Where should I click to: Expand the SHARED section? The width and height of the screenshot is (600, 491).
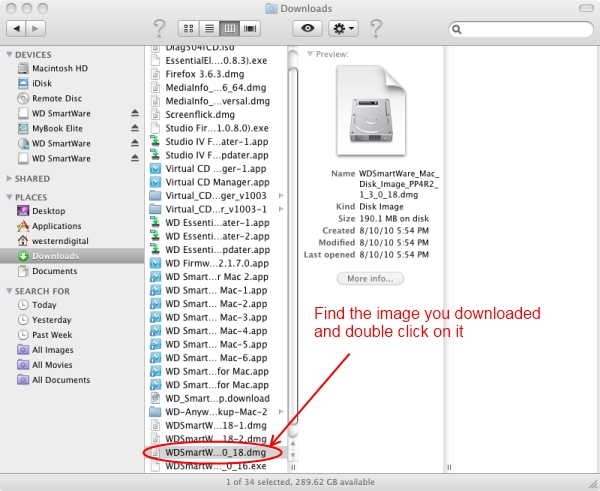tap(9, 178)
